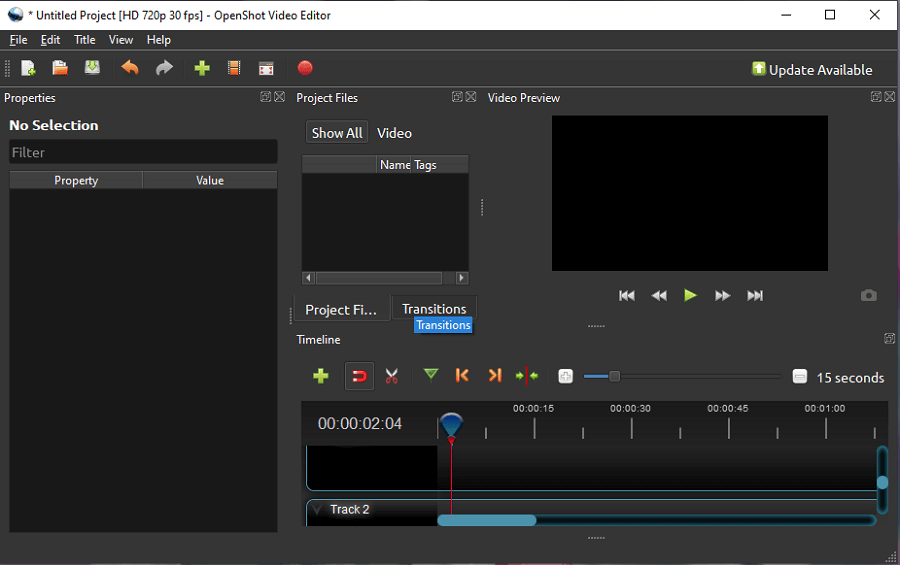The height and width of the screenshot is (565, 900).
Task: Zoom in the timeline with plus icon
Action: click(x=565, y=376)
